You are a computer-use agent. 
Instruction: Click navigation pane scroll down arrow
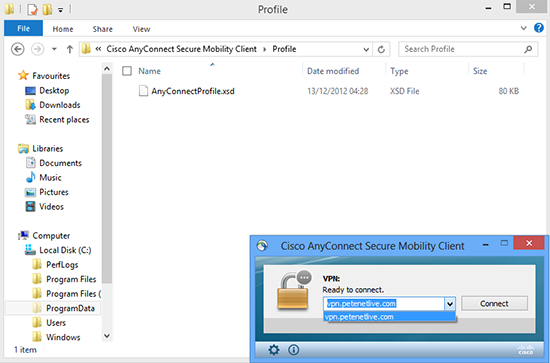107,336
